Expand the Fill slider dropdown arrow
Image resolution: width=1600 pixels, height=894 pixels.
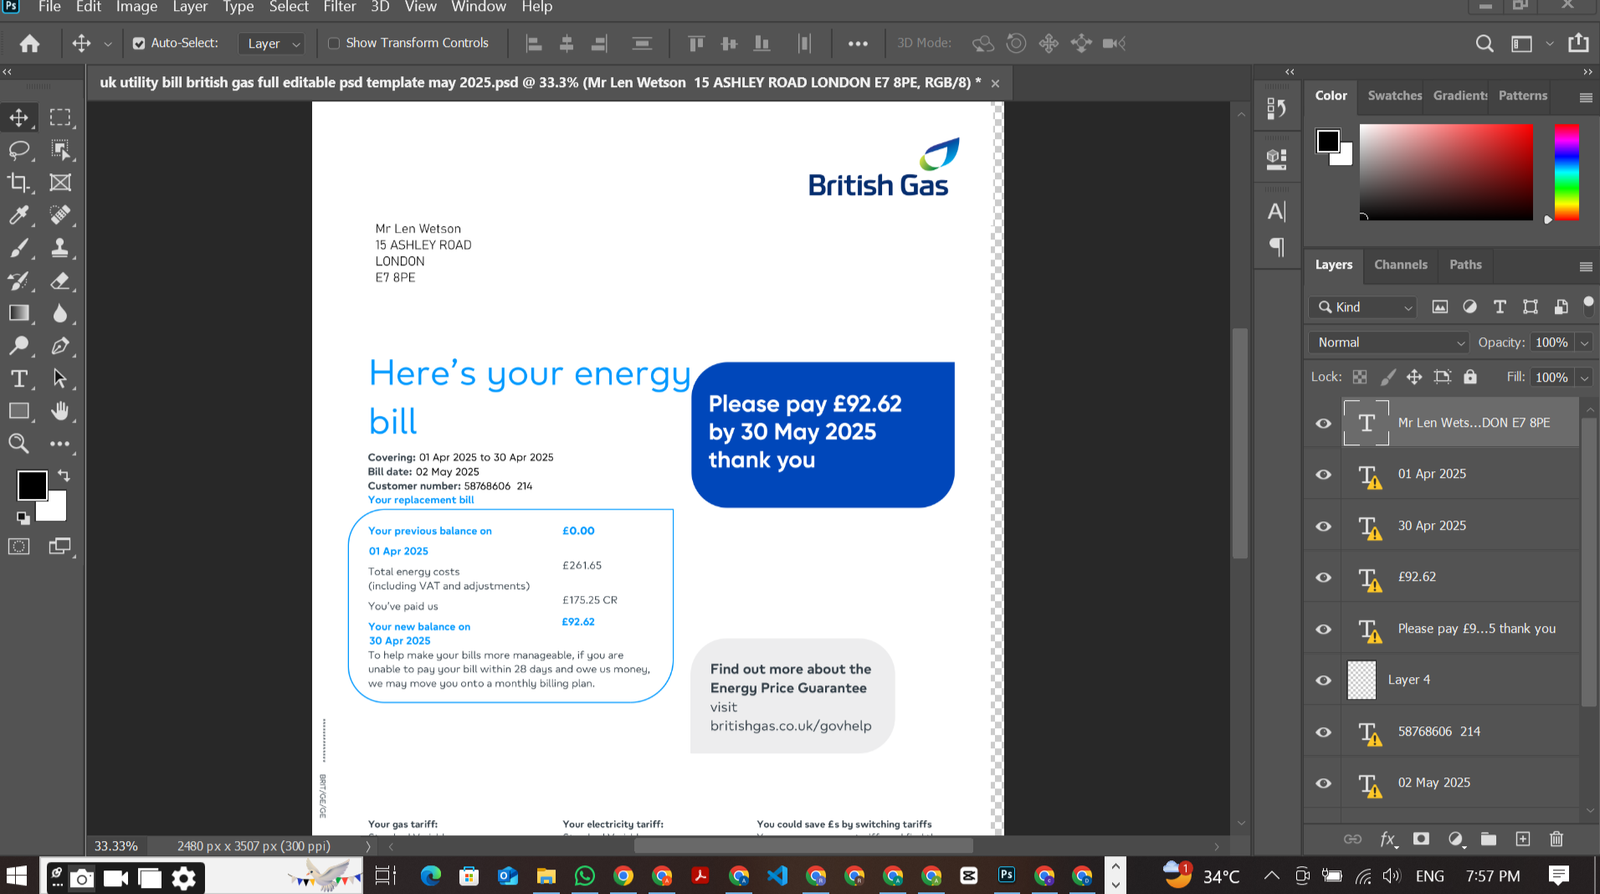[x=1584, y=377]
